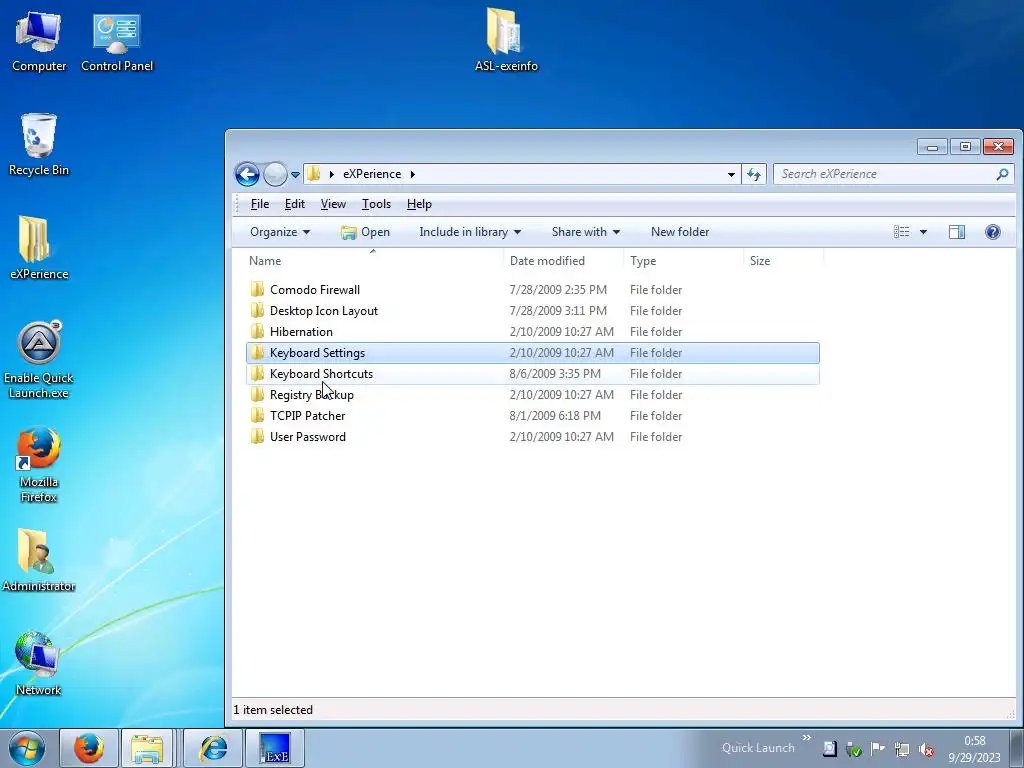Select the Keyboard Settings folder
The height and width of the screenshot is (768, 1024).
tap(533, 353)
